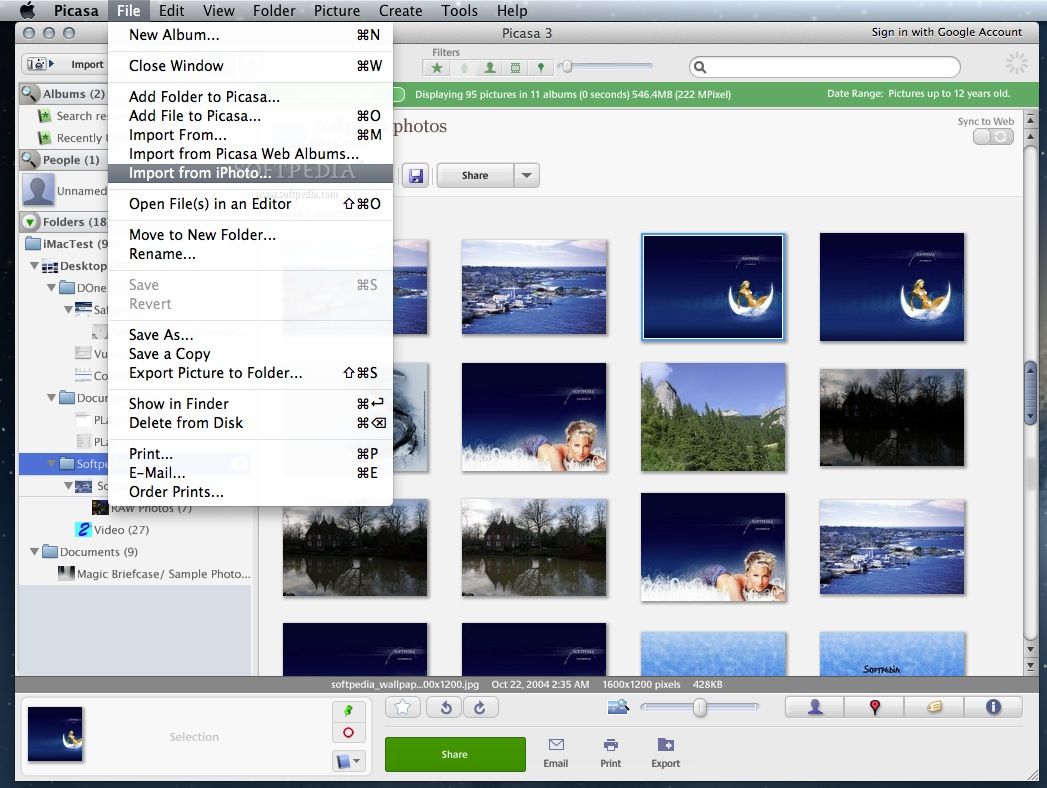Collapse the Folders tree section
The image size is (1047, 788).
[x=30, y=221]
